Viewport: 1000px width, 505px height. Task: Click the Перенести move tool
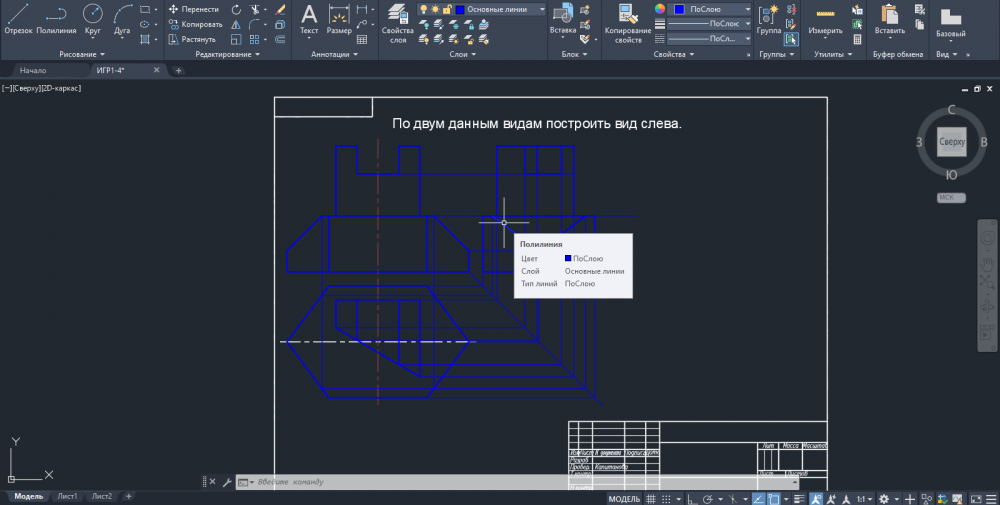[194, 9]
